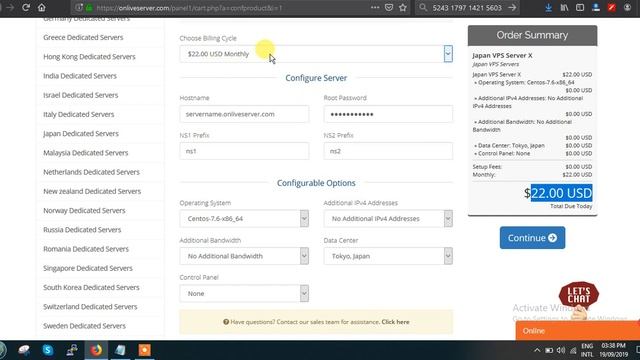Open South Korea Dedicated Servers
This screenshot has height=360, width=640.
[x=91, y=287]
